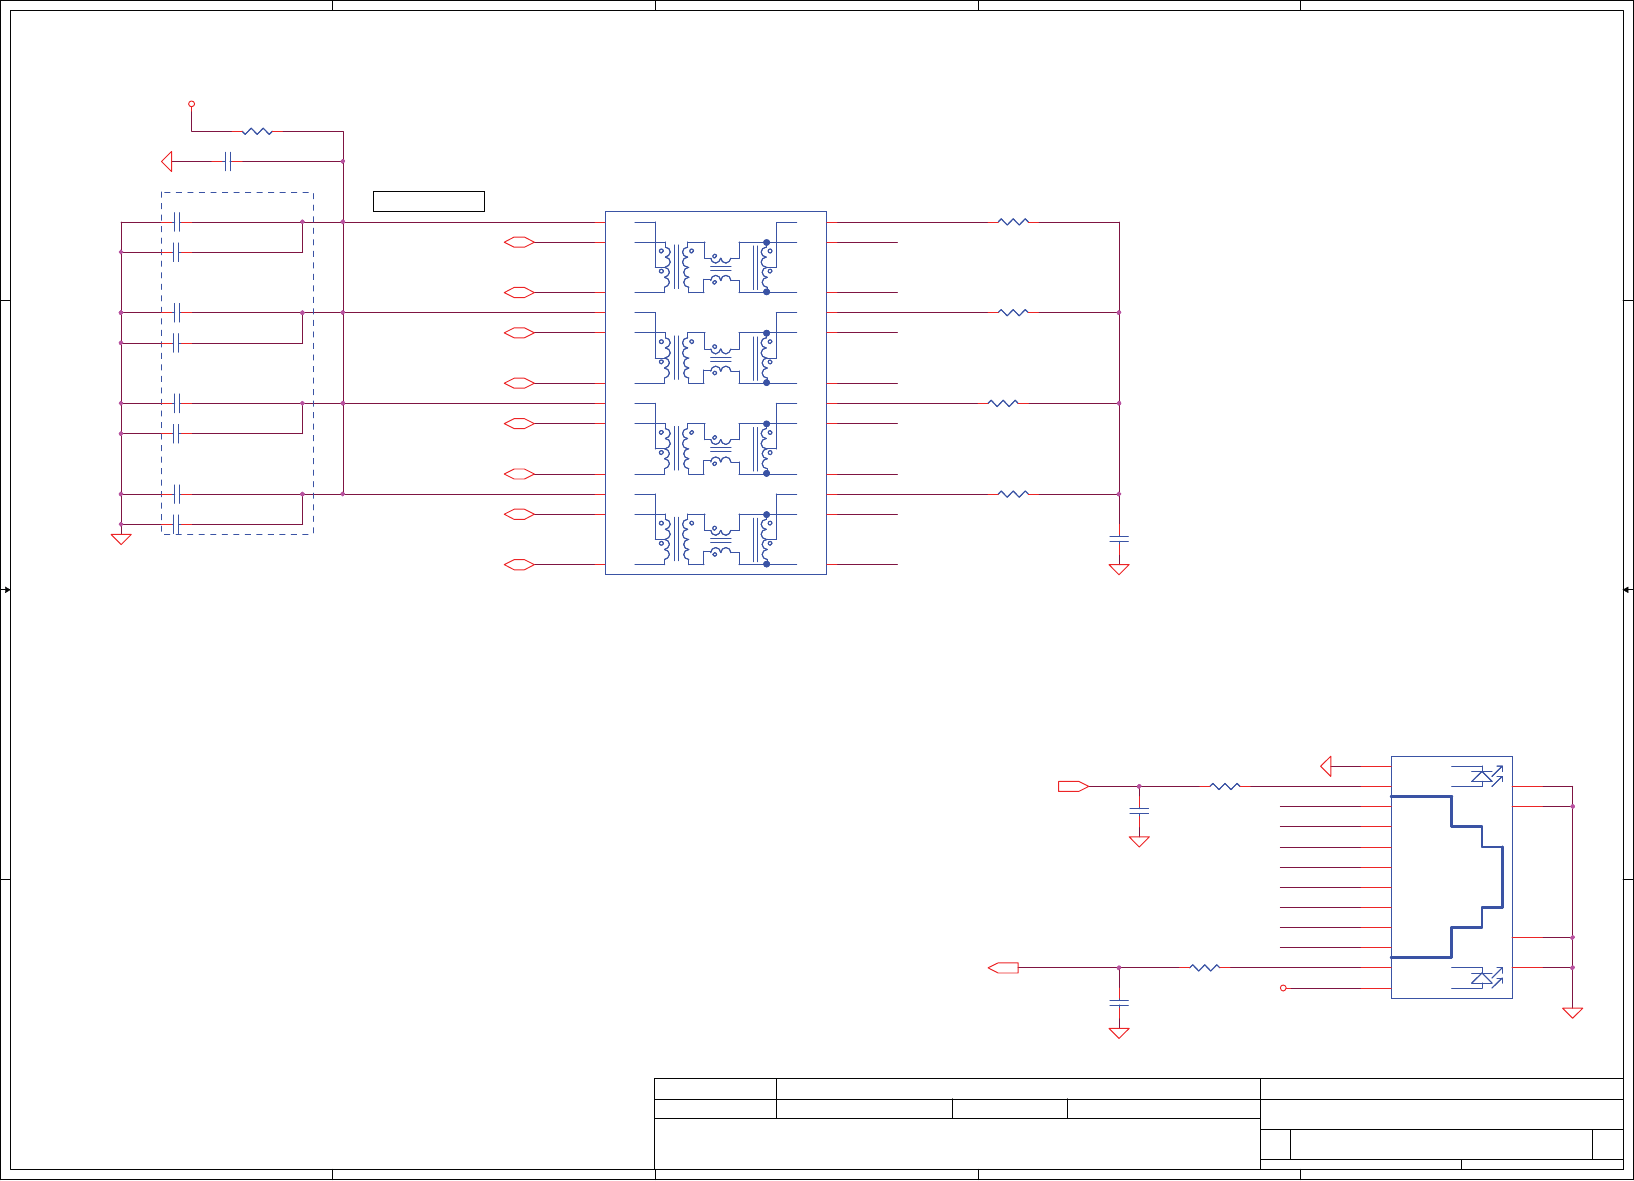Select the resistor between input port and connector

tap(1225, 787)
